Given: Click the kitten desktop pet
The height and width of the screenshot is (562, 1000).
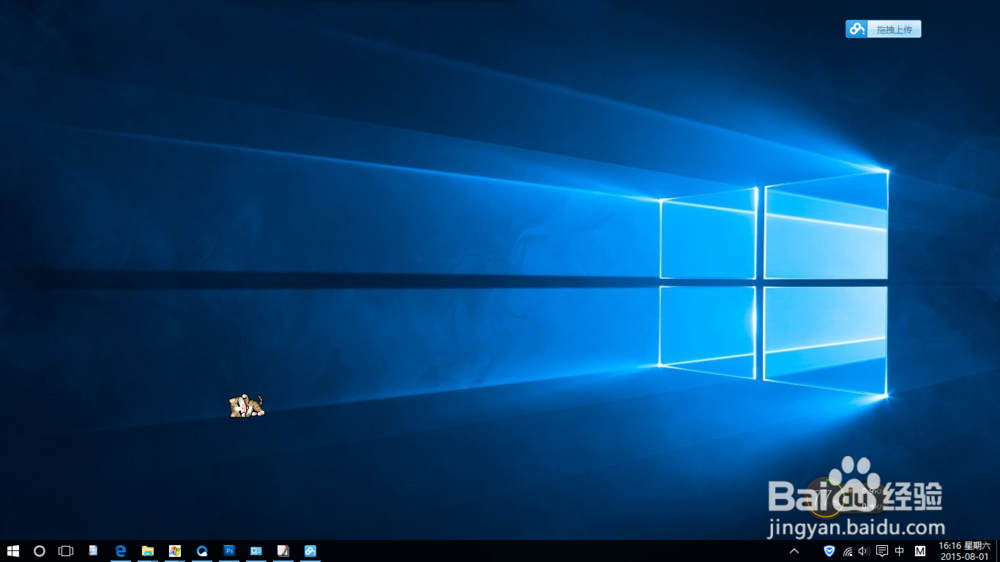Looking at the screenshot, I should coord(246,406).
